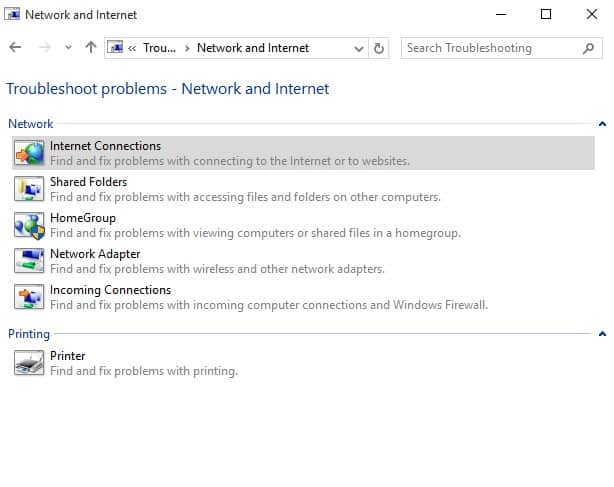614x487 pixels.
Task: Open the recent locations dropdown arrow
Action: pos(68,48)
